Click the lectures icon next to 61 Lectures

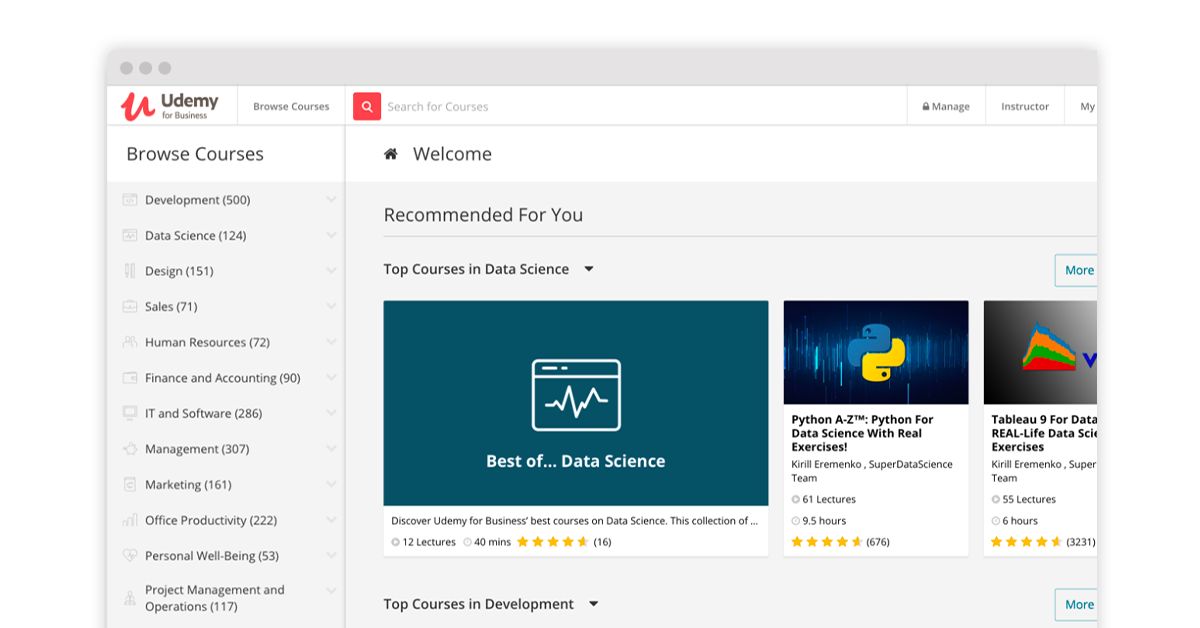point(796,499)
